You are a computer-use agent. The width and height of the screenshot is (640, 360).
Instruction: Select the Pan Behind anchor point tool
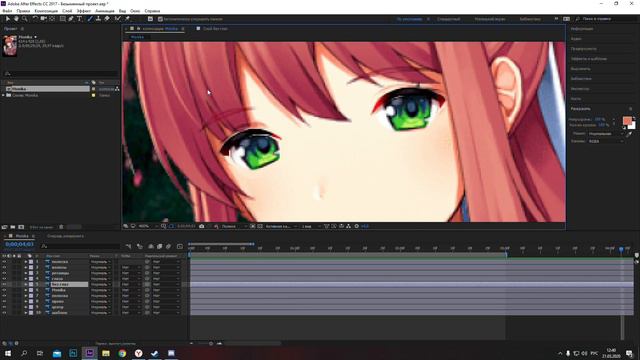52,19
